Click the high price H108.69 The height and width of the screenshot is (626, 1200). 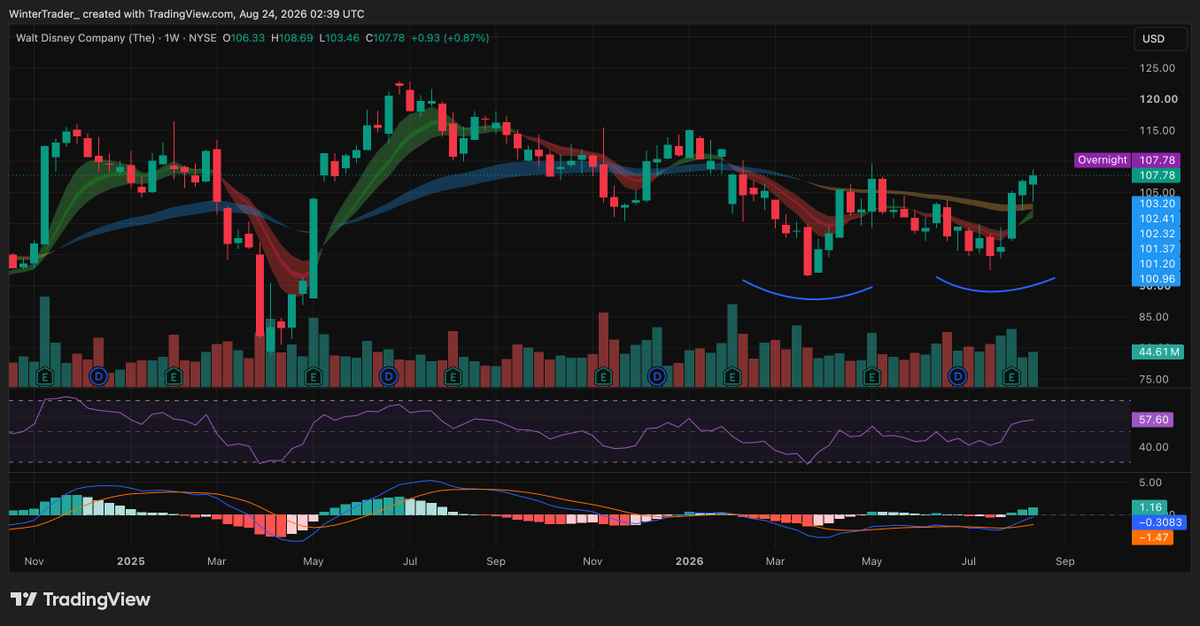point(291,38)
